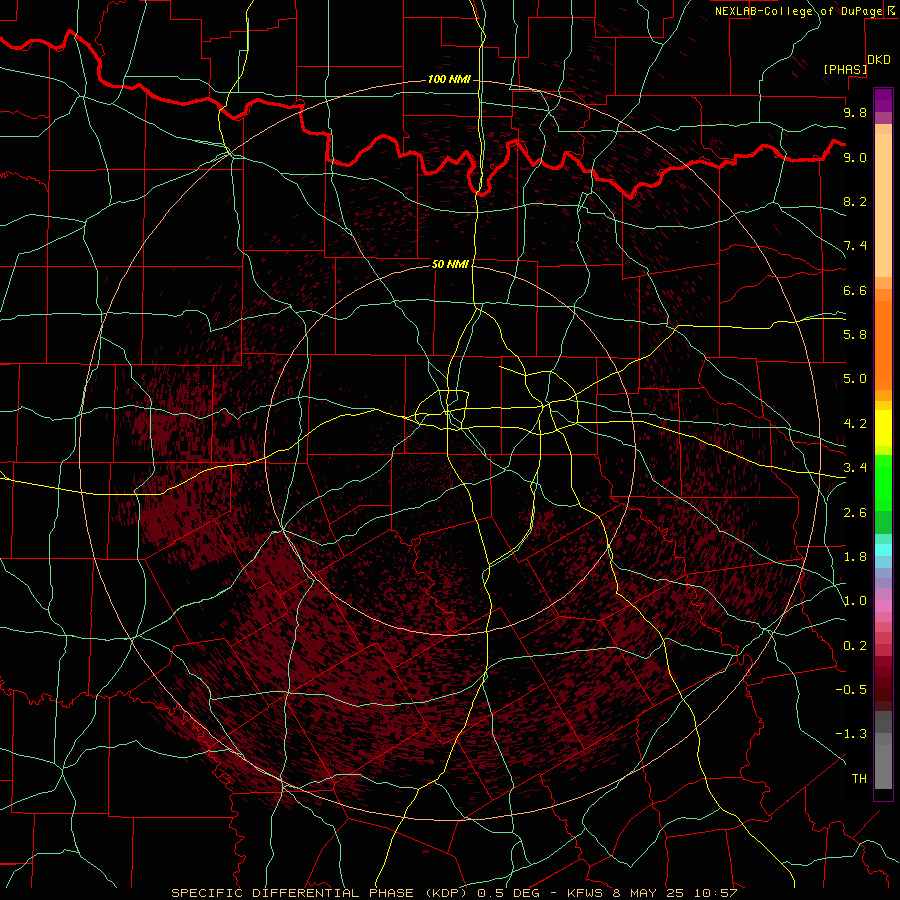900x900 pixels.
Task: Select the 100 NMI range ring label
Action: [449, 79]
